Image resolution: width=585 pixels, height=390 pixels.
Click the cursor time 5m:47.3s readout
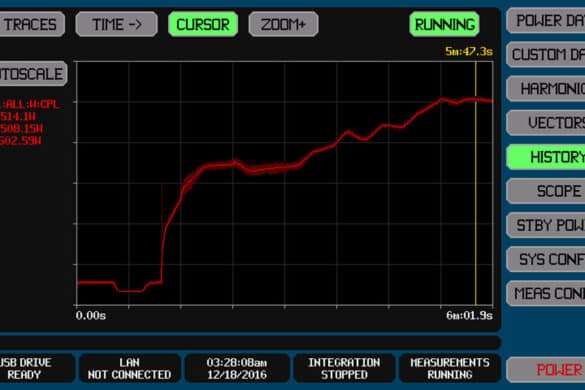pyautogui.click(x=469, y=52)
